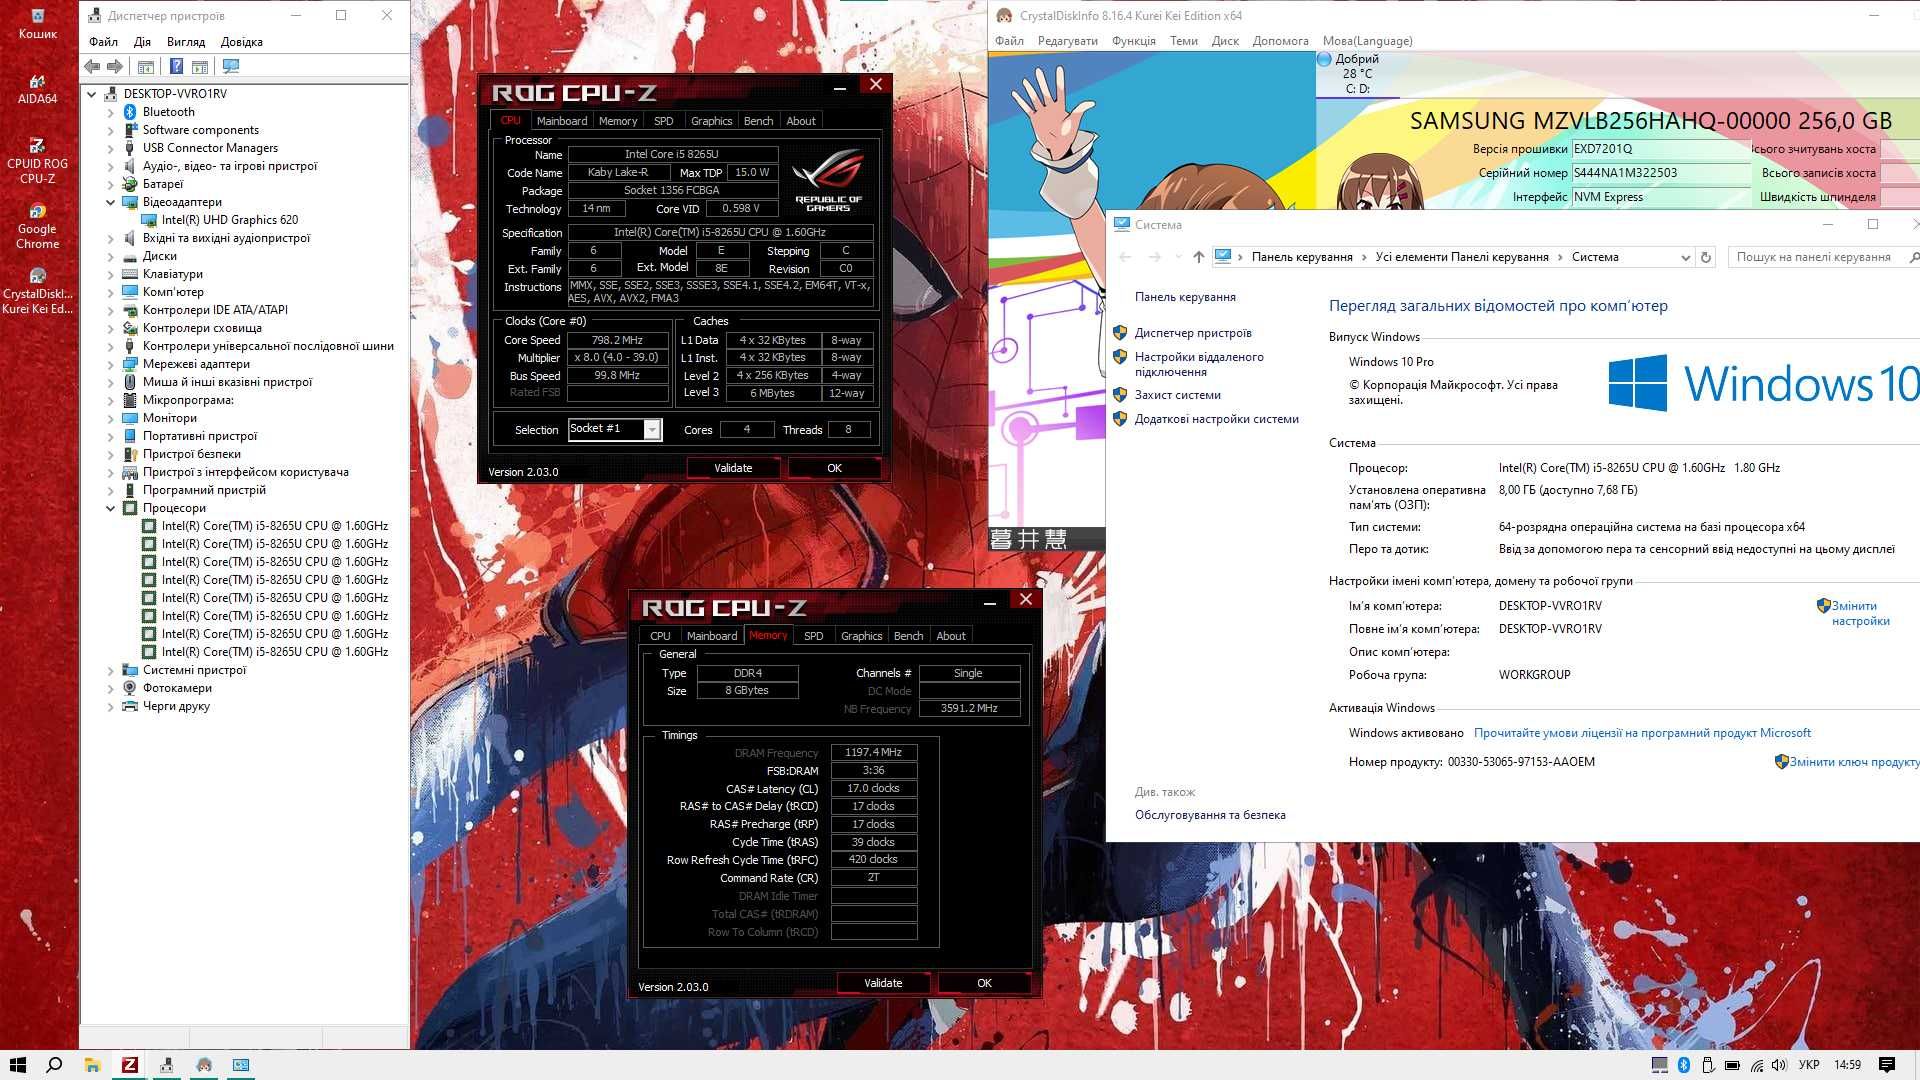
Task: Open CrystalDiskInfo Kurei Kei desktop shortcut
Action: 38,291
